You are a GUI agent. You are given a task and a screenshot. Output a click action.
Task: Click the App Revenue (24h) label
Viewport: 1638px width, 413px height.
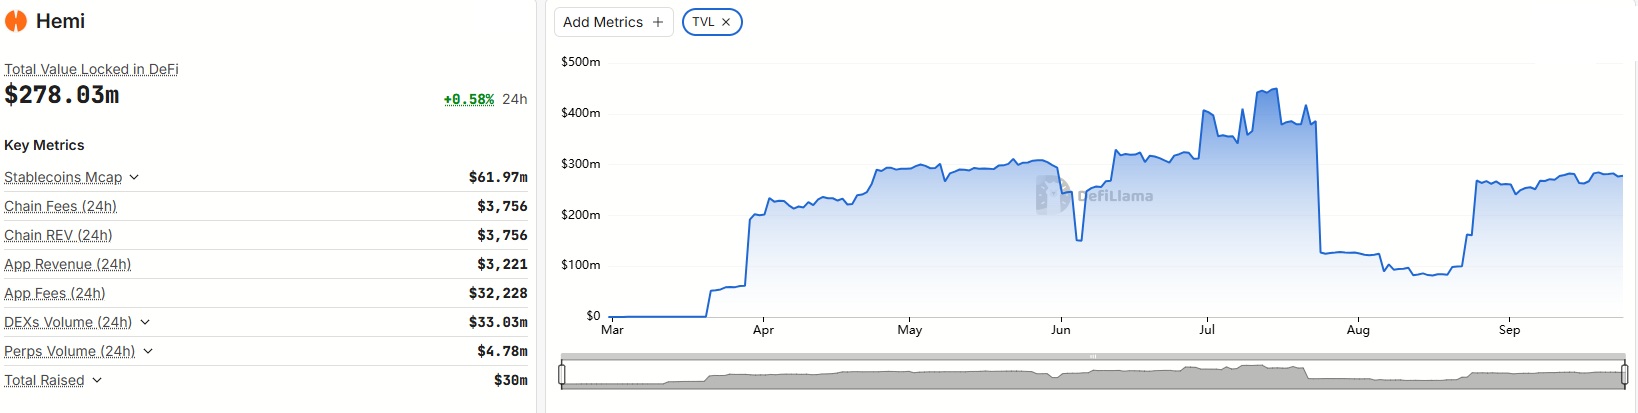click(x=67, y=264)
